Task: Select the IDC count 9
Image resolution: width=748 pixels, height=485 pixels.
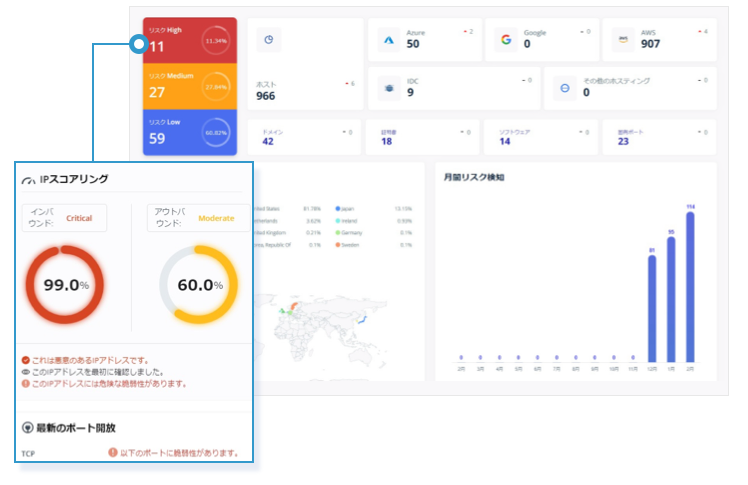Action: 410,93
